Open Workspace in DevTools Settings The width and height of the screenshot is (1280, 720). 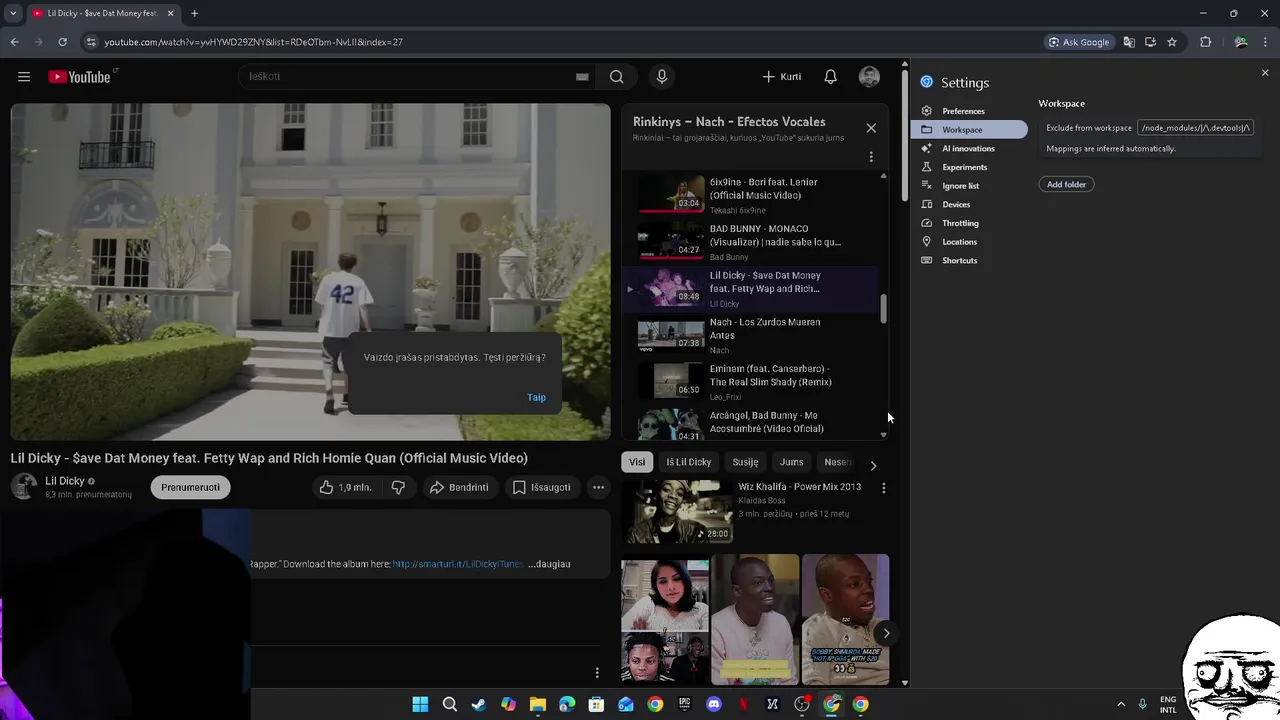pyautogui.click(x=969, y=130)
